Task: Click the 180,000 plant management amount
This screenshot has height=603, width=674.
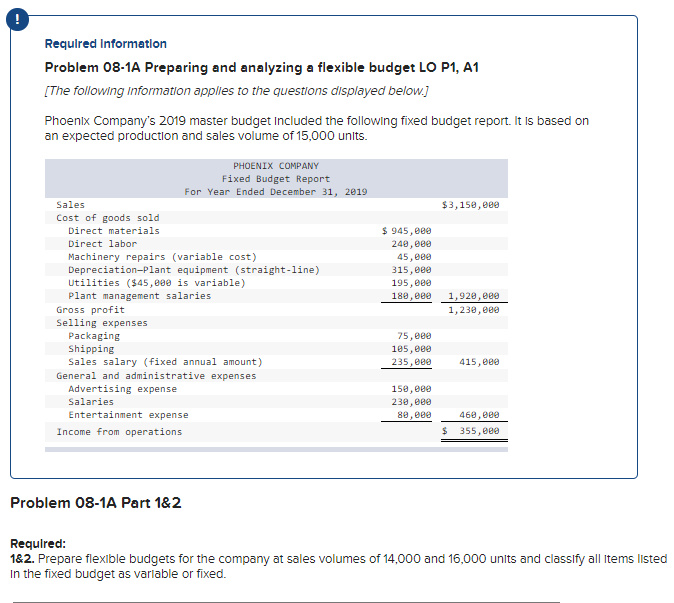Action: (411, 296)
